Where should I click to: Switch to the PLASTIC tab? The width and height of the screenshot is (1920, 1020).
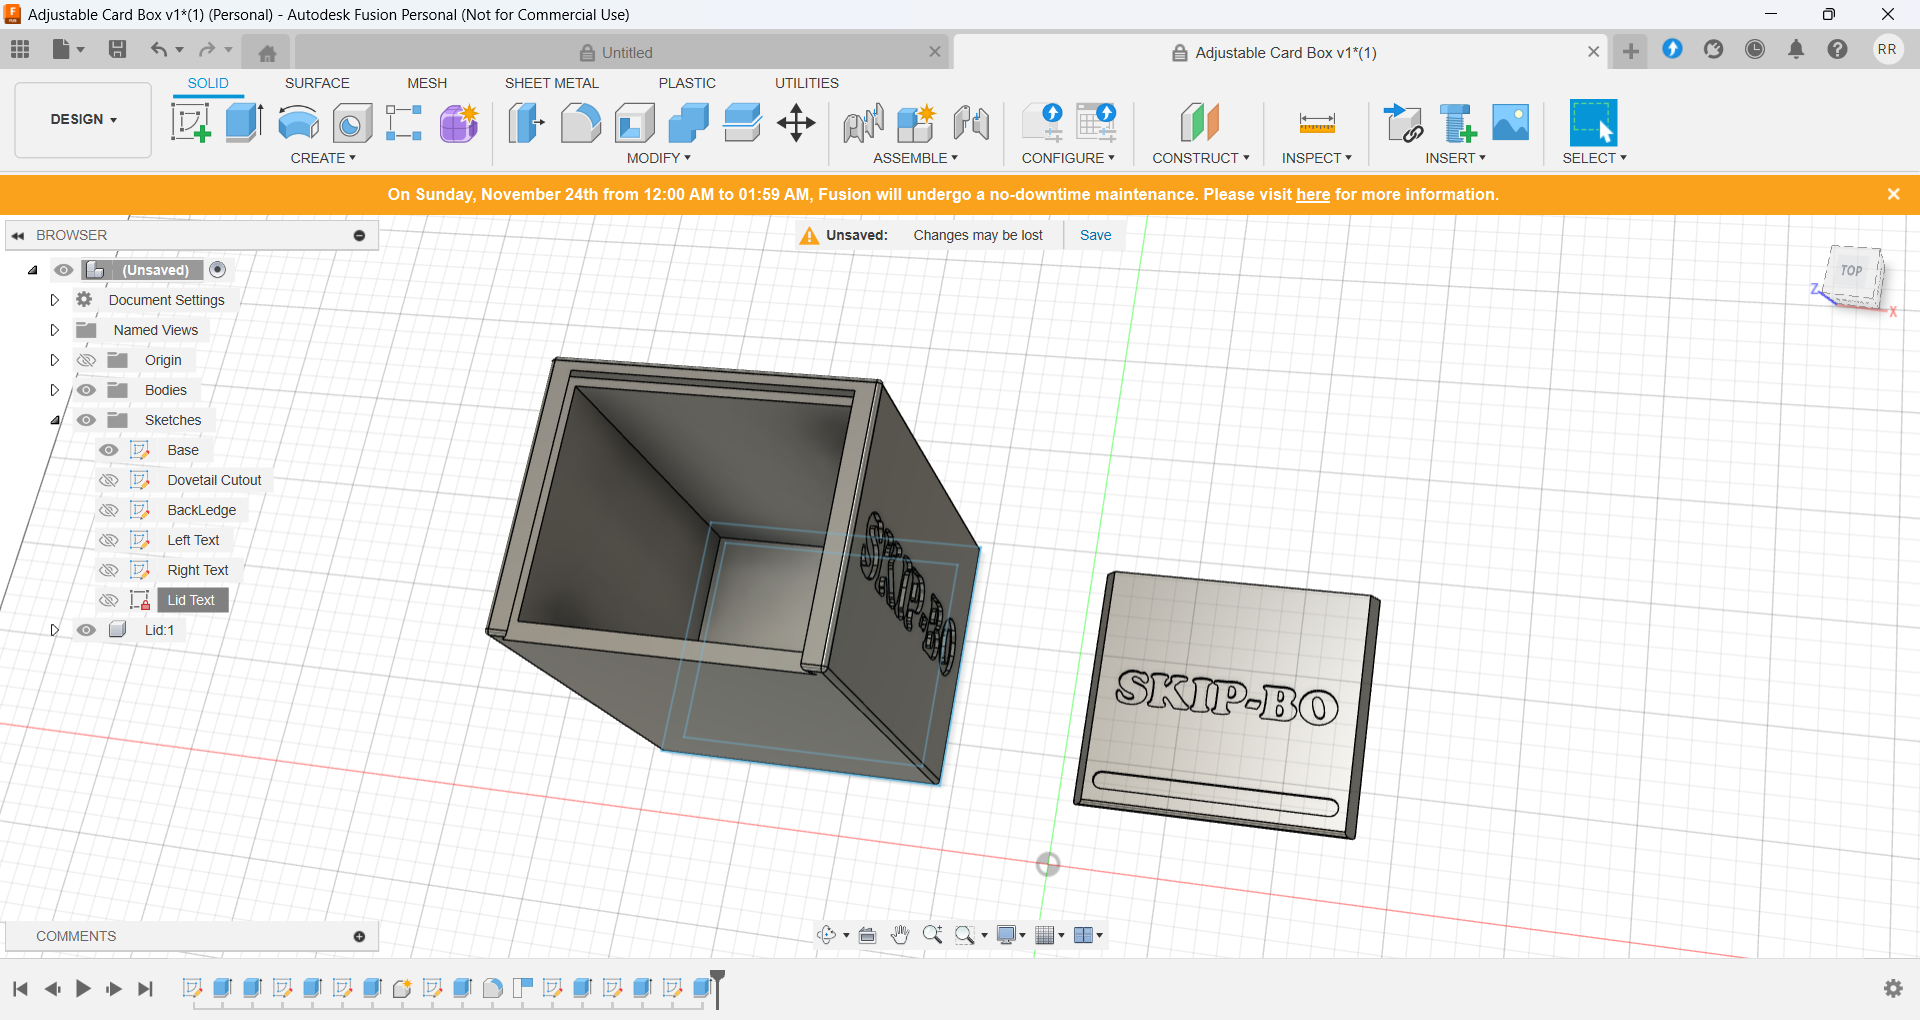[x=687, y=83]
